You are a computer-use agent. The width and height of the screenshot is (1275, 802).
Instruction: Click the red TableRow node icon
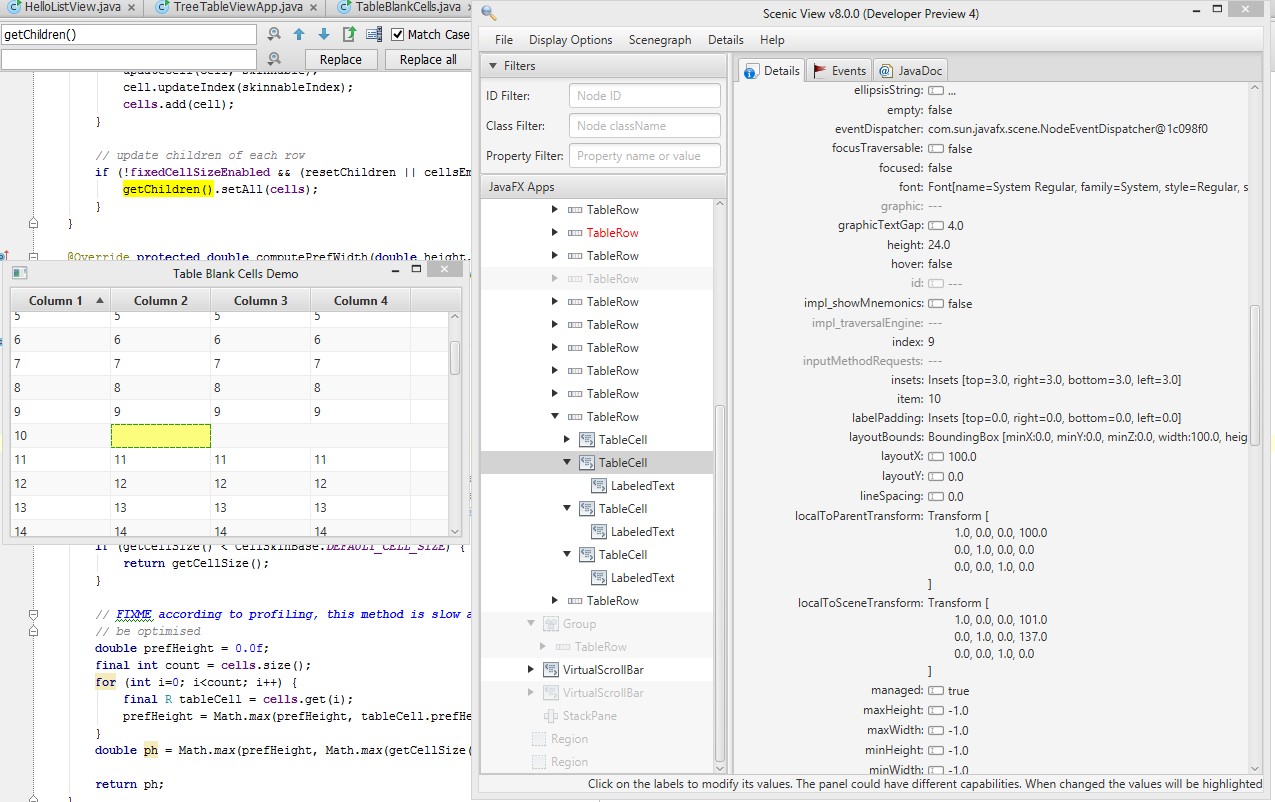[575, 233]
